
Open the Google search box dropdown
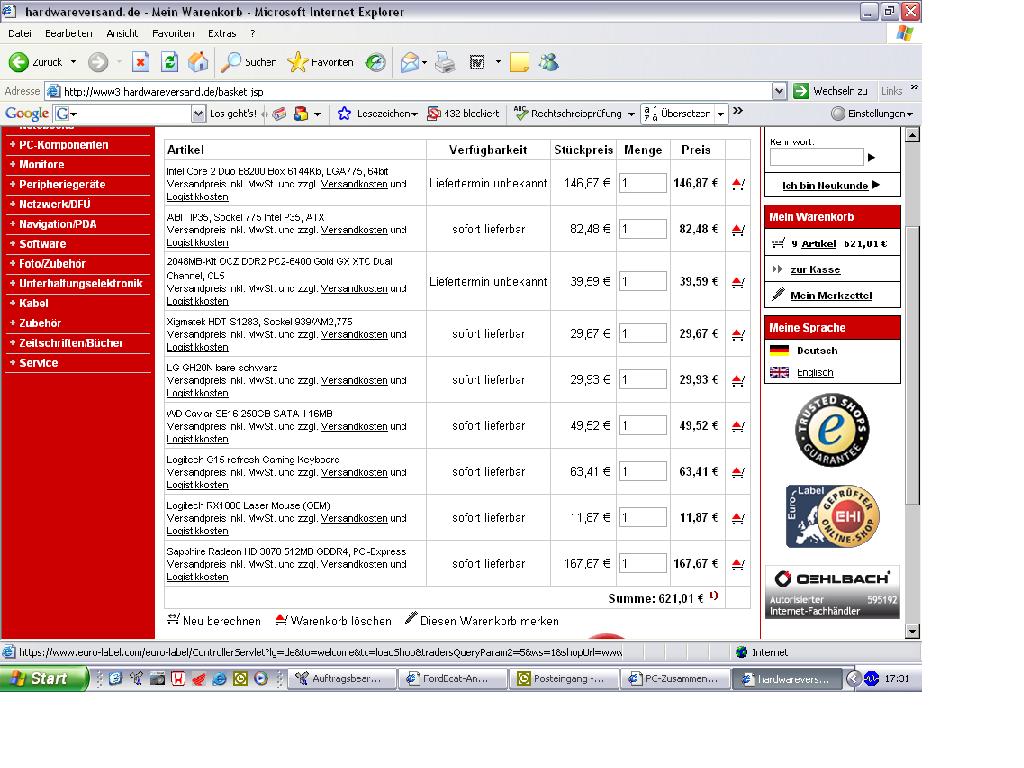[x=199, y=114]
